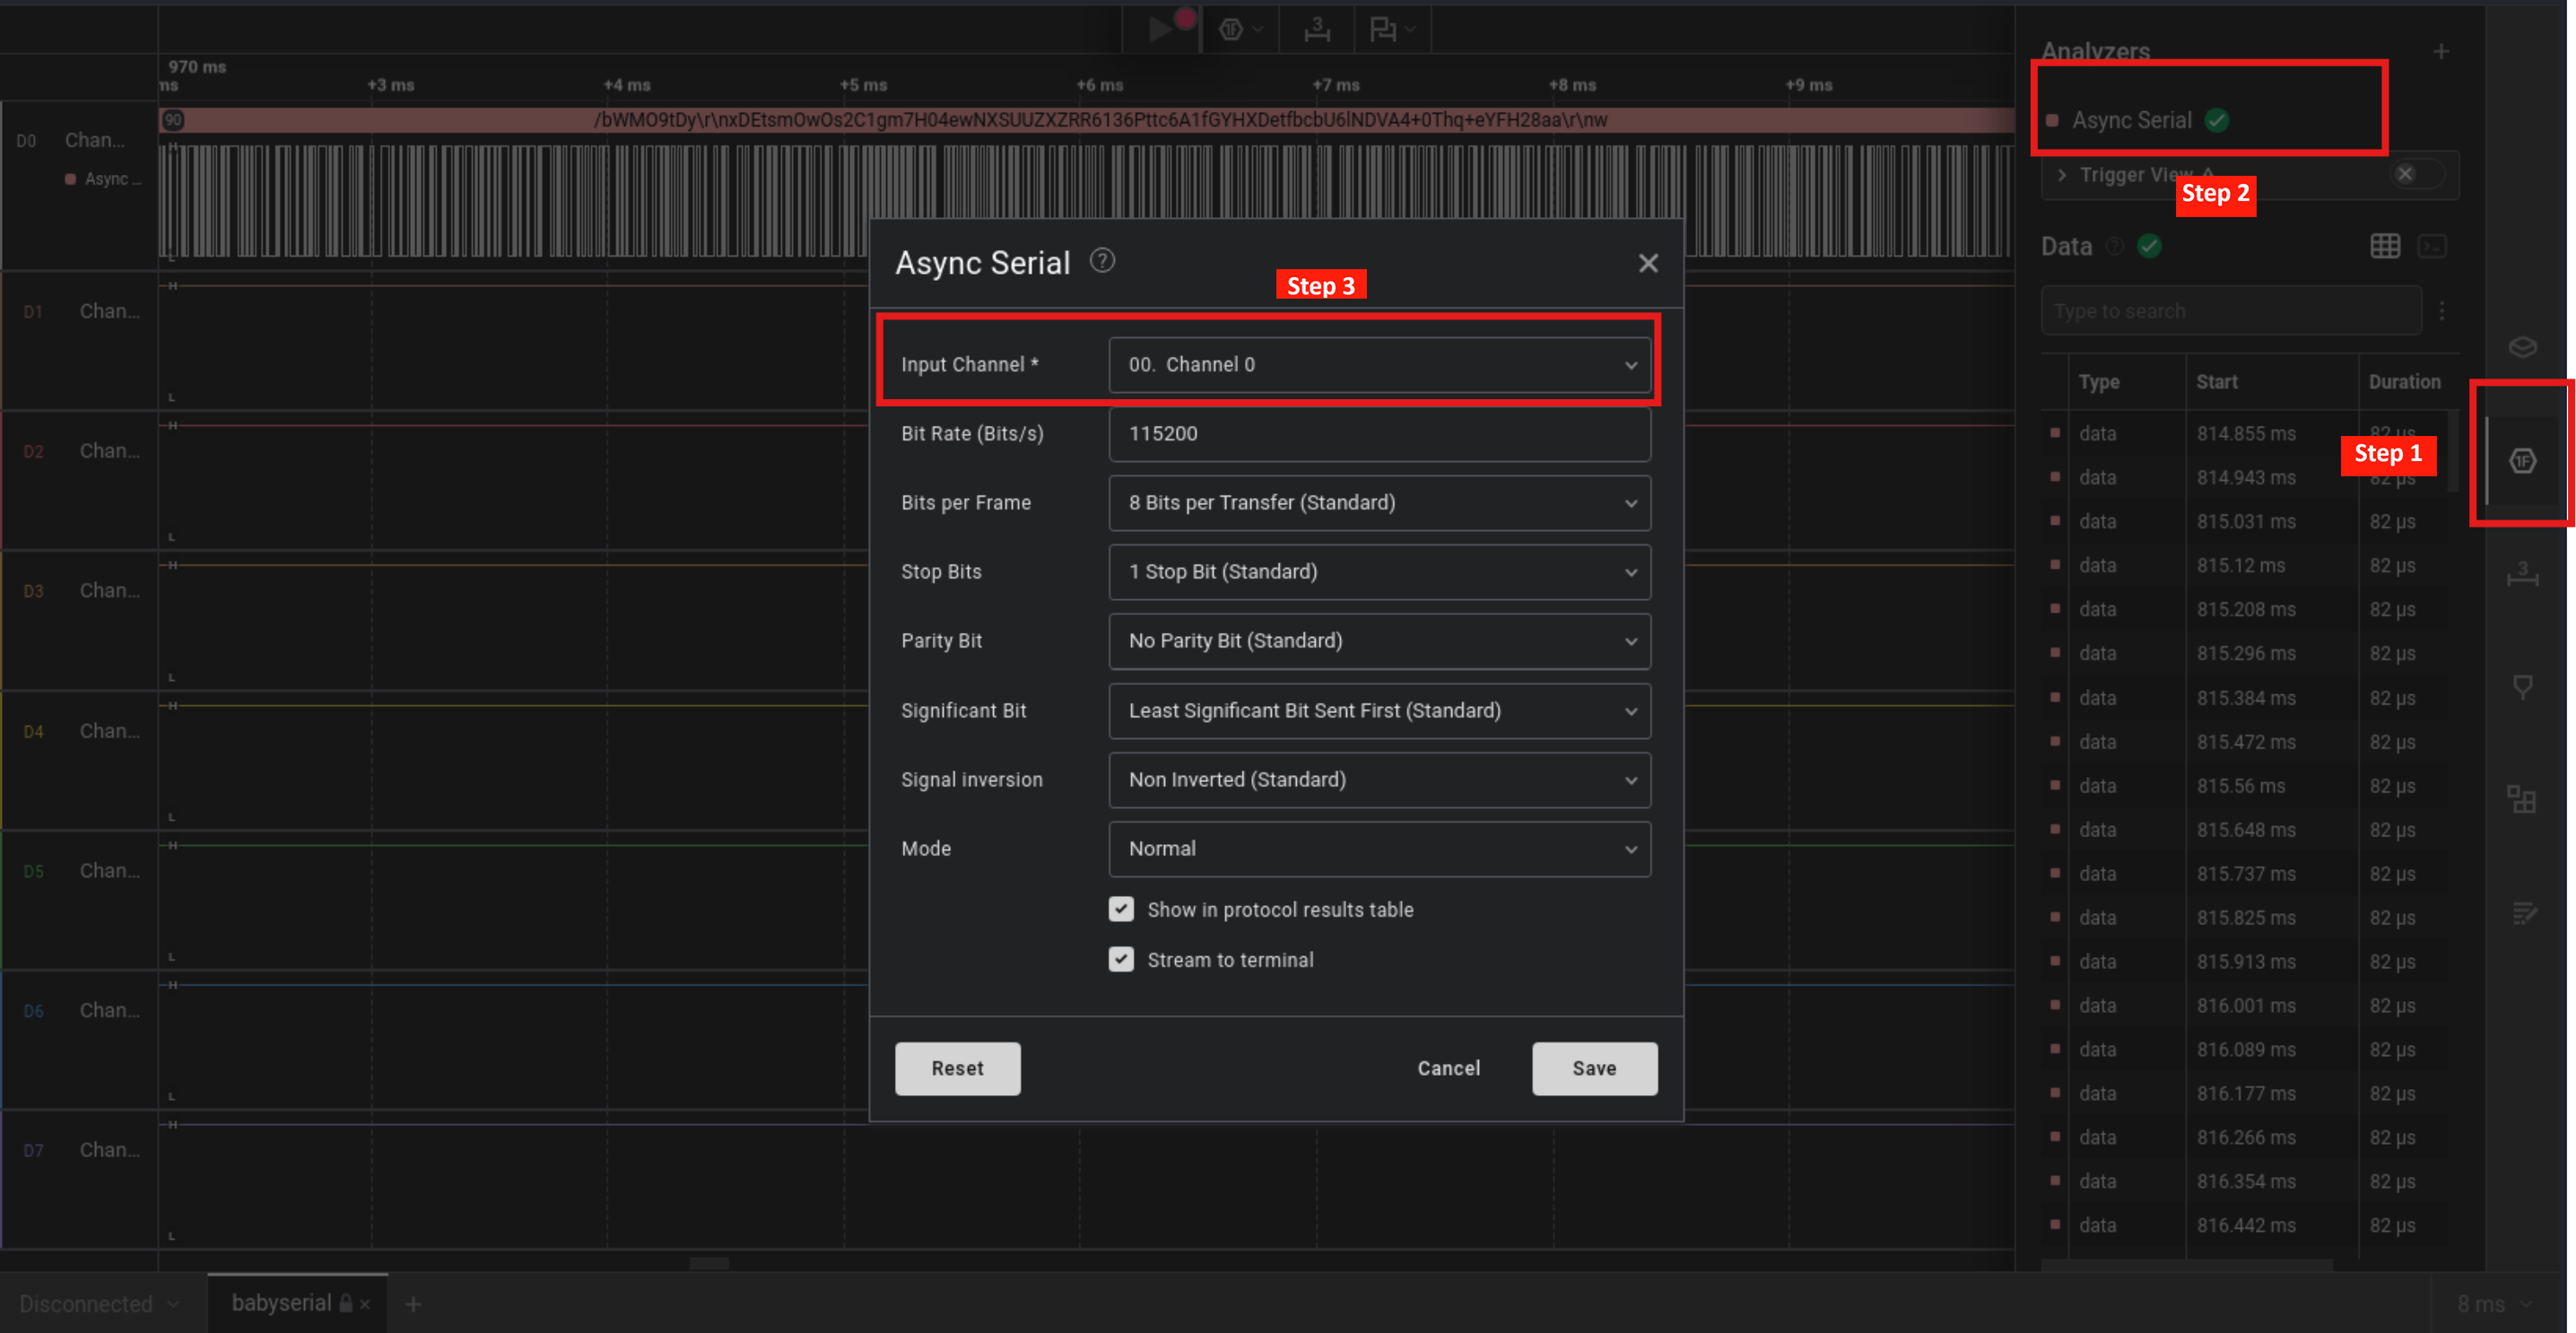Click the Bit Rate input field
2576x1333 pixels.
tap(1379, 434)
